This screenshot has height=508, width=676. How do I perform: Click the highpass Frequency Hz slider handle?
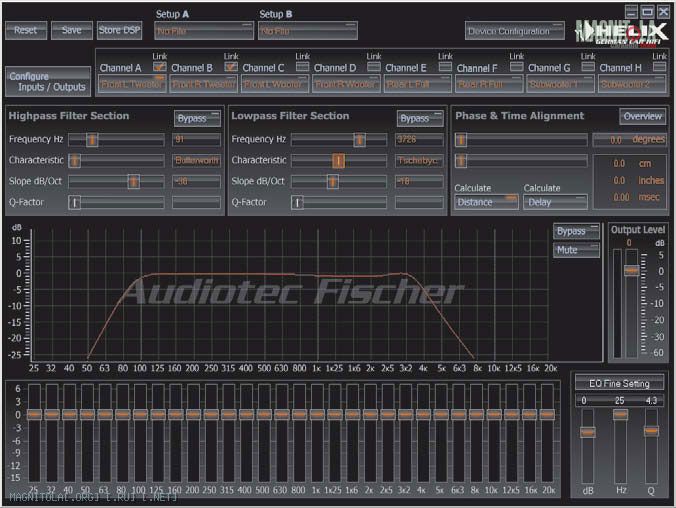coord(92,139)
